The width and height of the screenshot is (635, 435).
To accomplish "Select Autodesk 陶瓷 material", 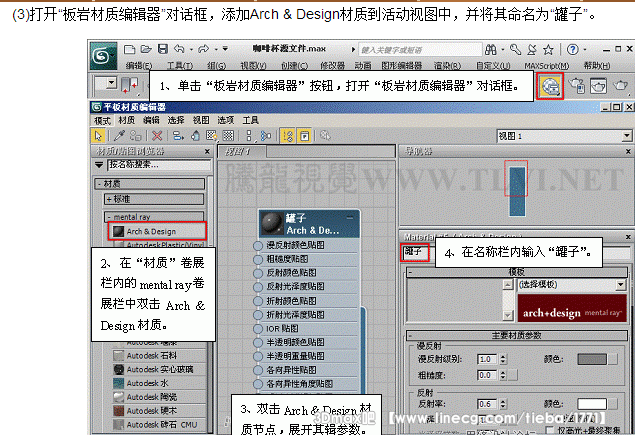I will point(159,397).
